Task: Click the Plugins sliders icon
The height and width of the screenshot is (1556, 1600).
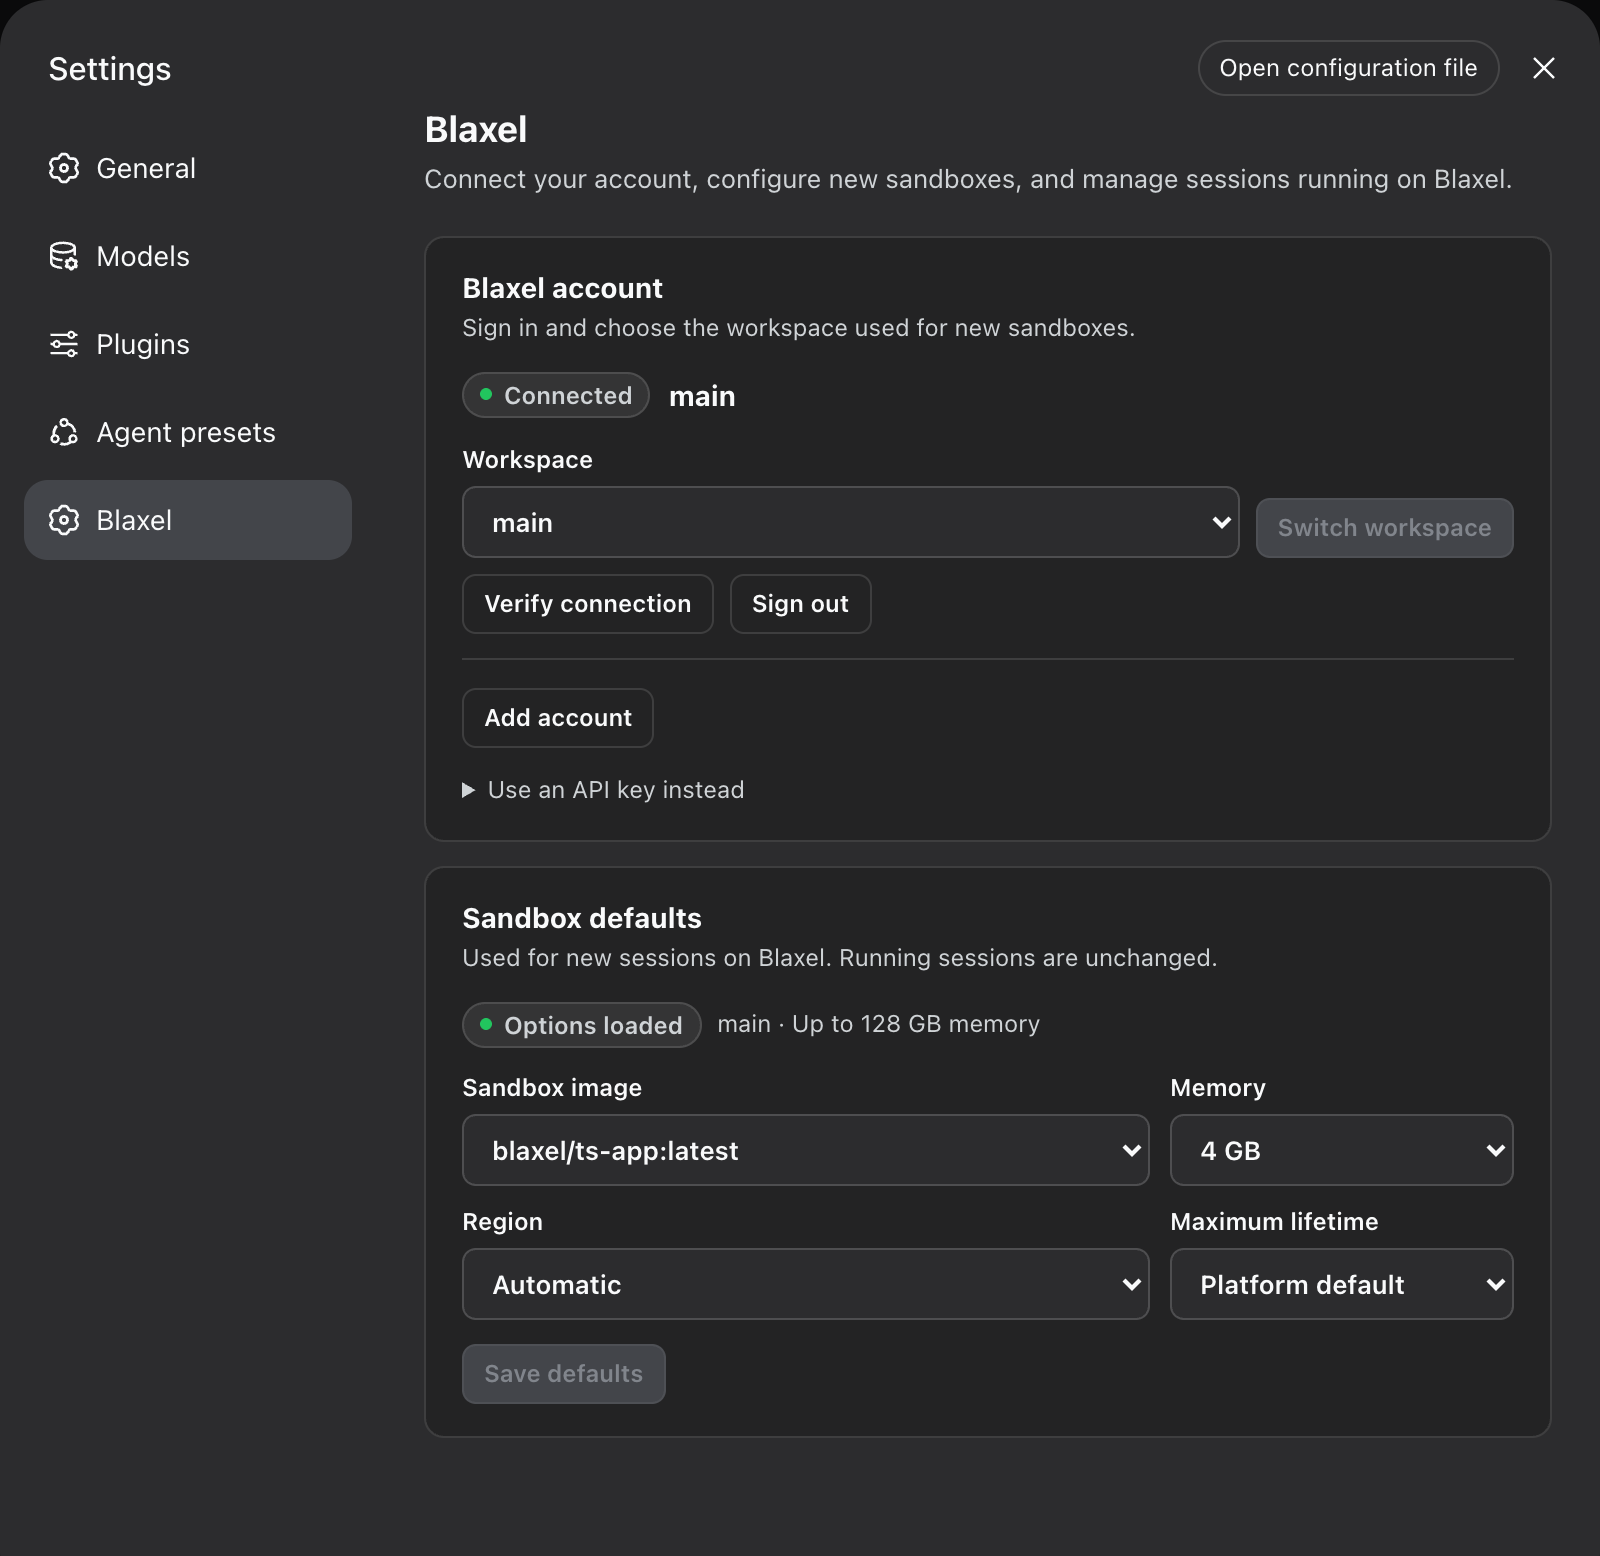Action: pyautogui.click(x=64, y=344)
